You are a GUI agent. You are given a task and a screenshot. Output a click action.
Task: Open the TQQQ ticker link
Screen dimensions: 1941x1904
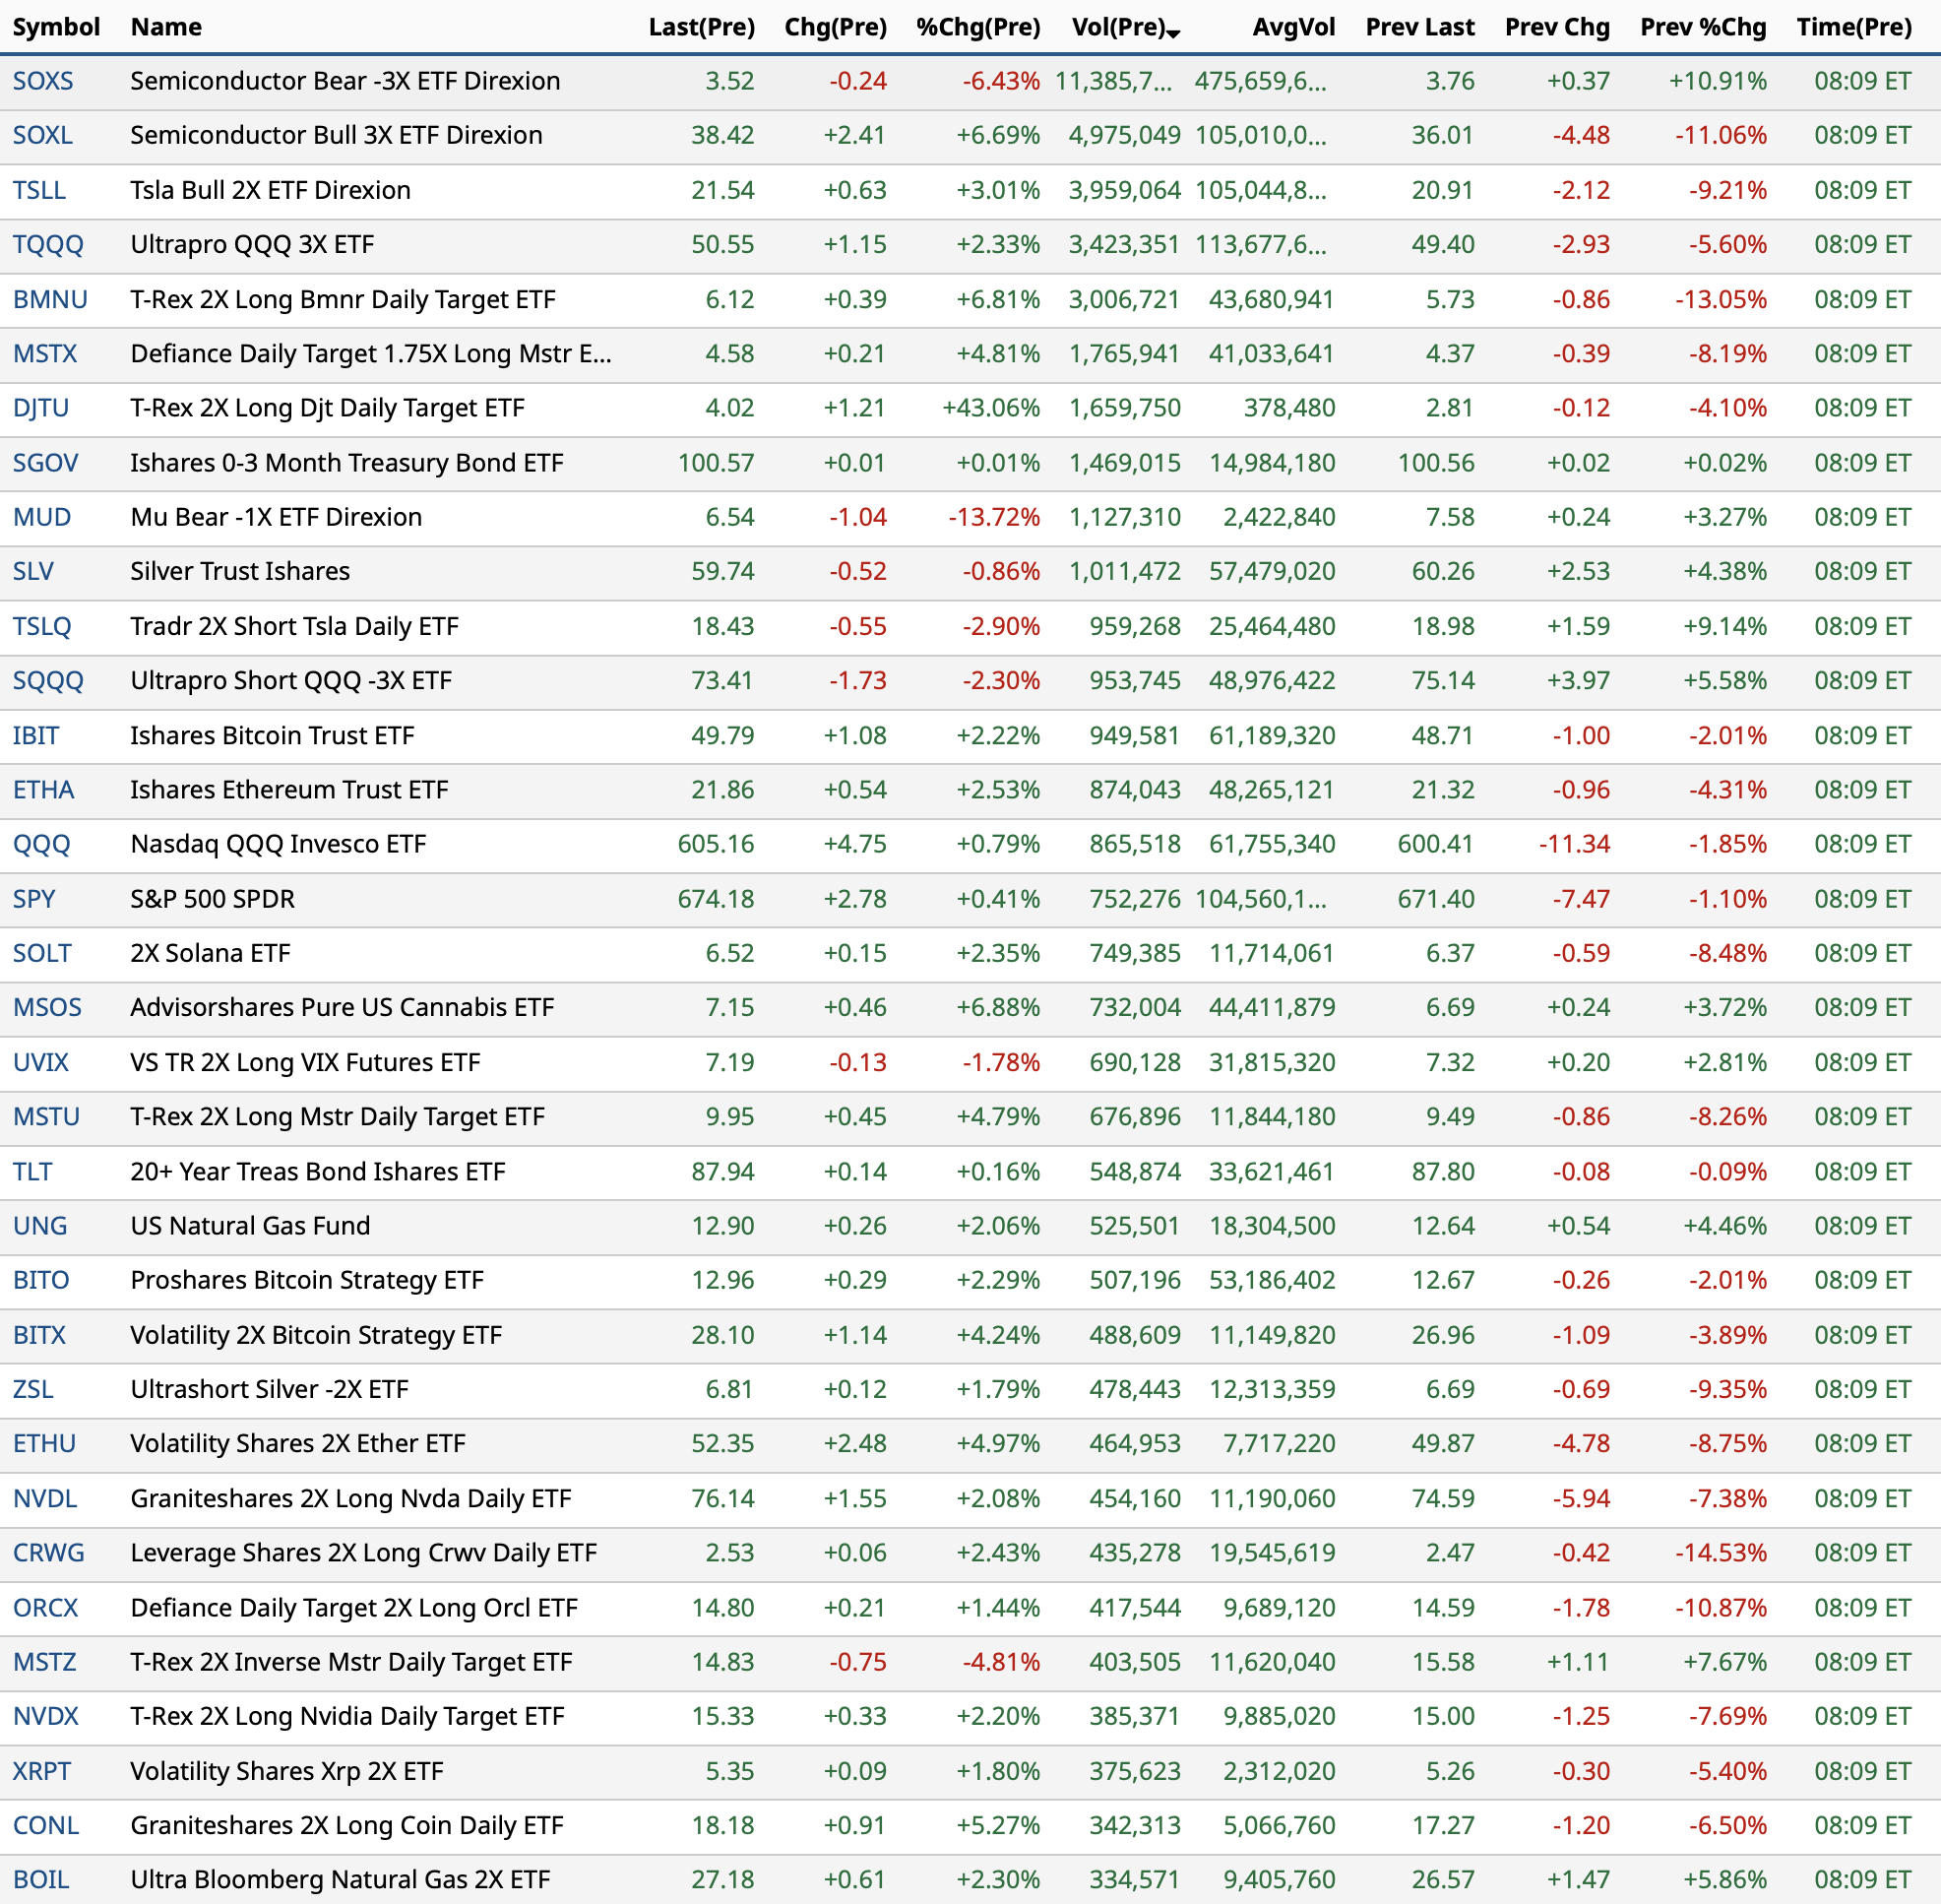(x=48, y=245)
